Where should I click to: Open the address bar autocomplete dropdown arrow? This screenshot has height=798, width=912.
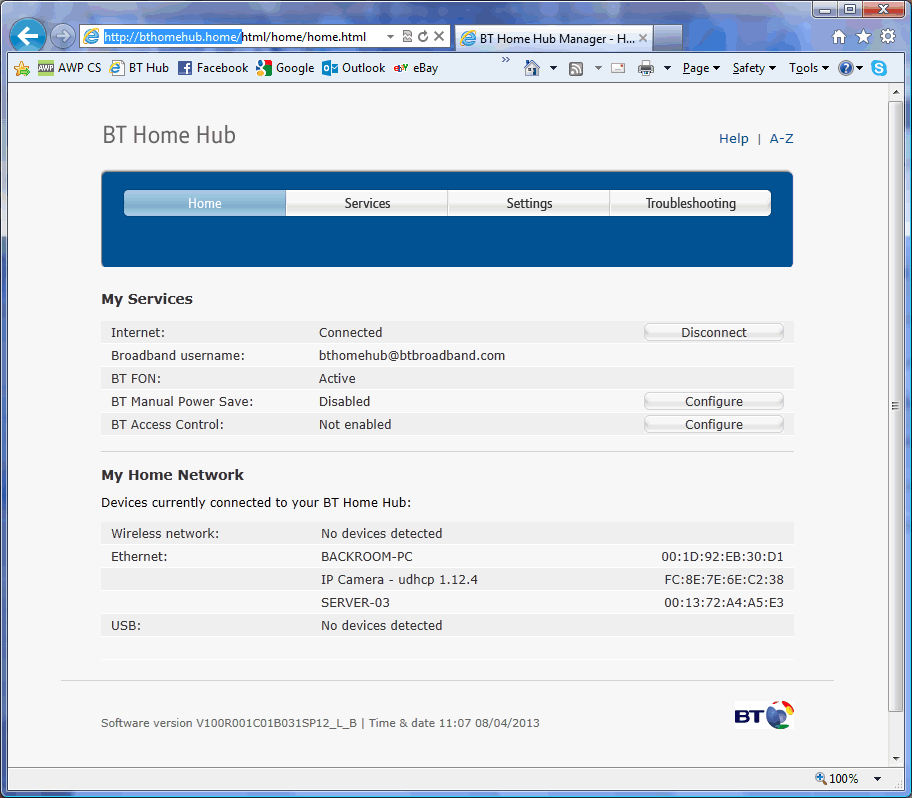[390, 37]
